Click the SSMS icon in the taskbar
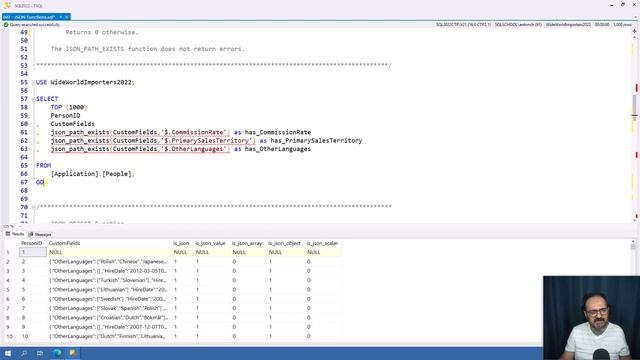This screenshot has width=640, height=360. pyautogui.click(x=73, y=353)
